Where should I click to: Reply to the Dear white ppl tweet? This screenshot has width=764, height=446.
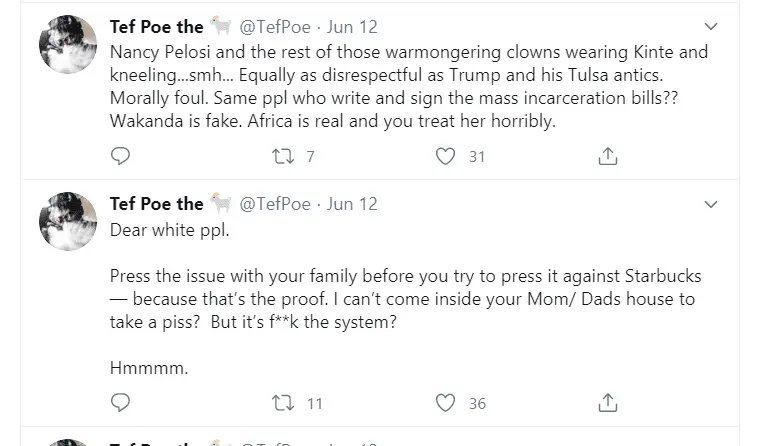120,403
